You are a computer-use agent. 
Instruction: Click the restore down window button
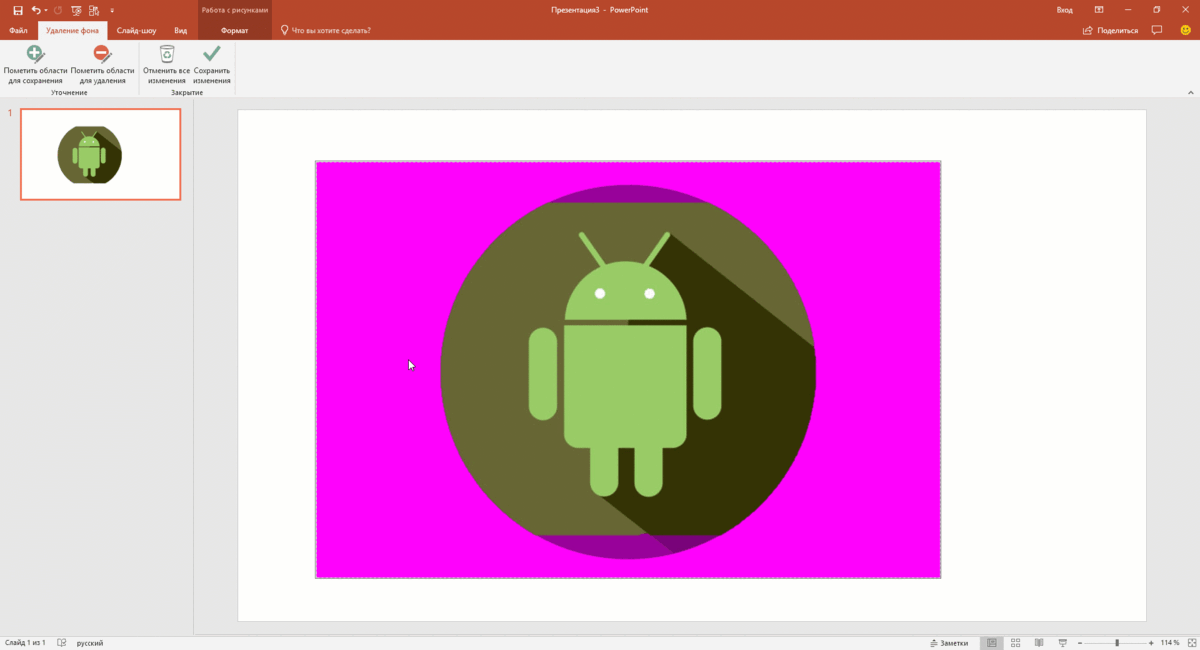1157,10
